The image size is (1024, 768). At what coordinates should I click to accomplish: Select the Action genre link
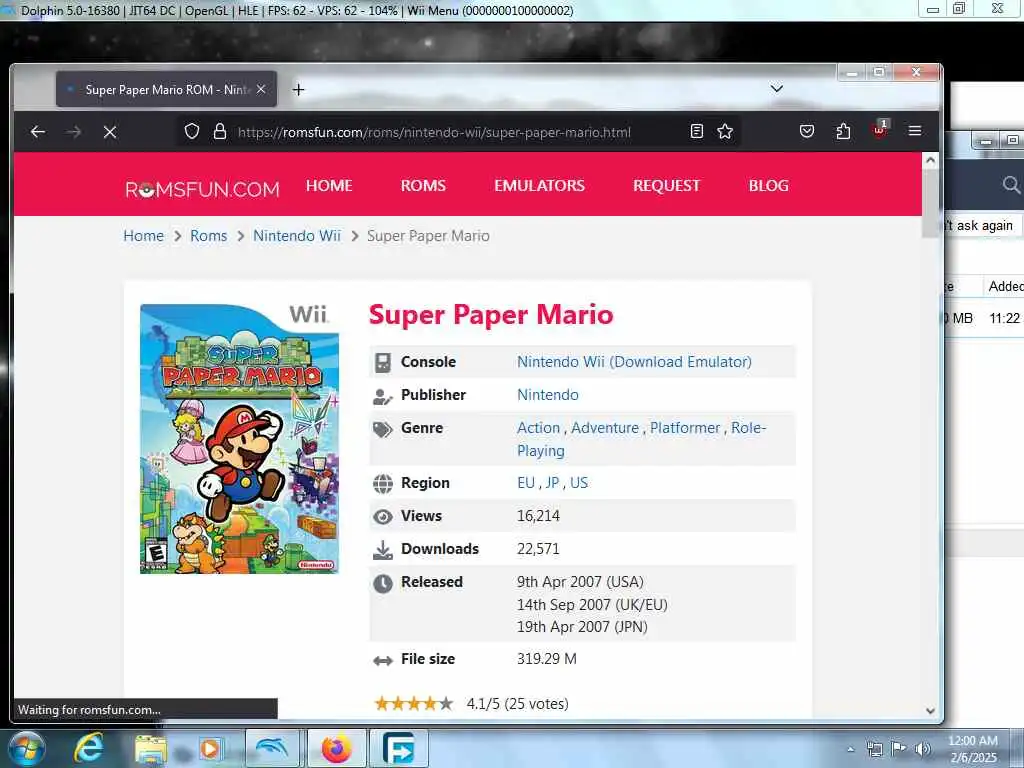[539, 428]
